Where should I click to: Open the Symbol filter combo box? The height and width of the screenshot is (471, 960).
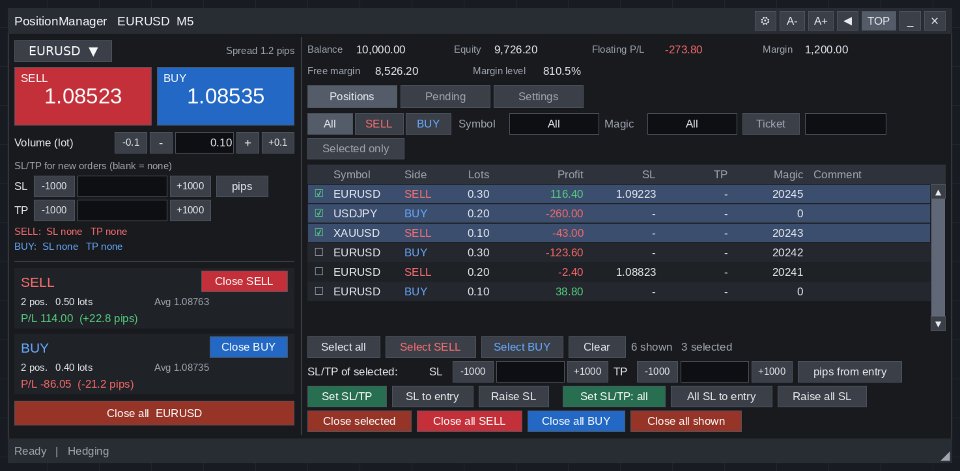pos(553,124)
